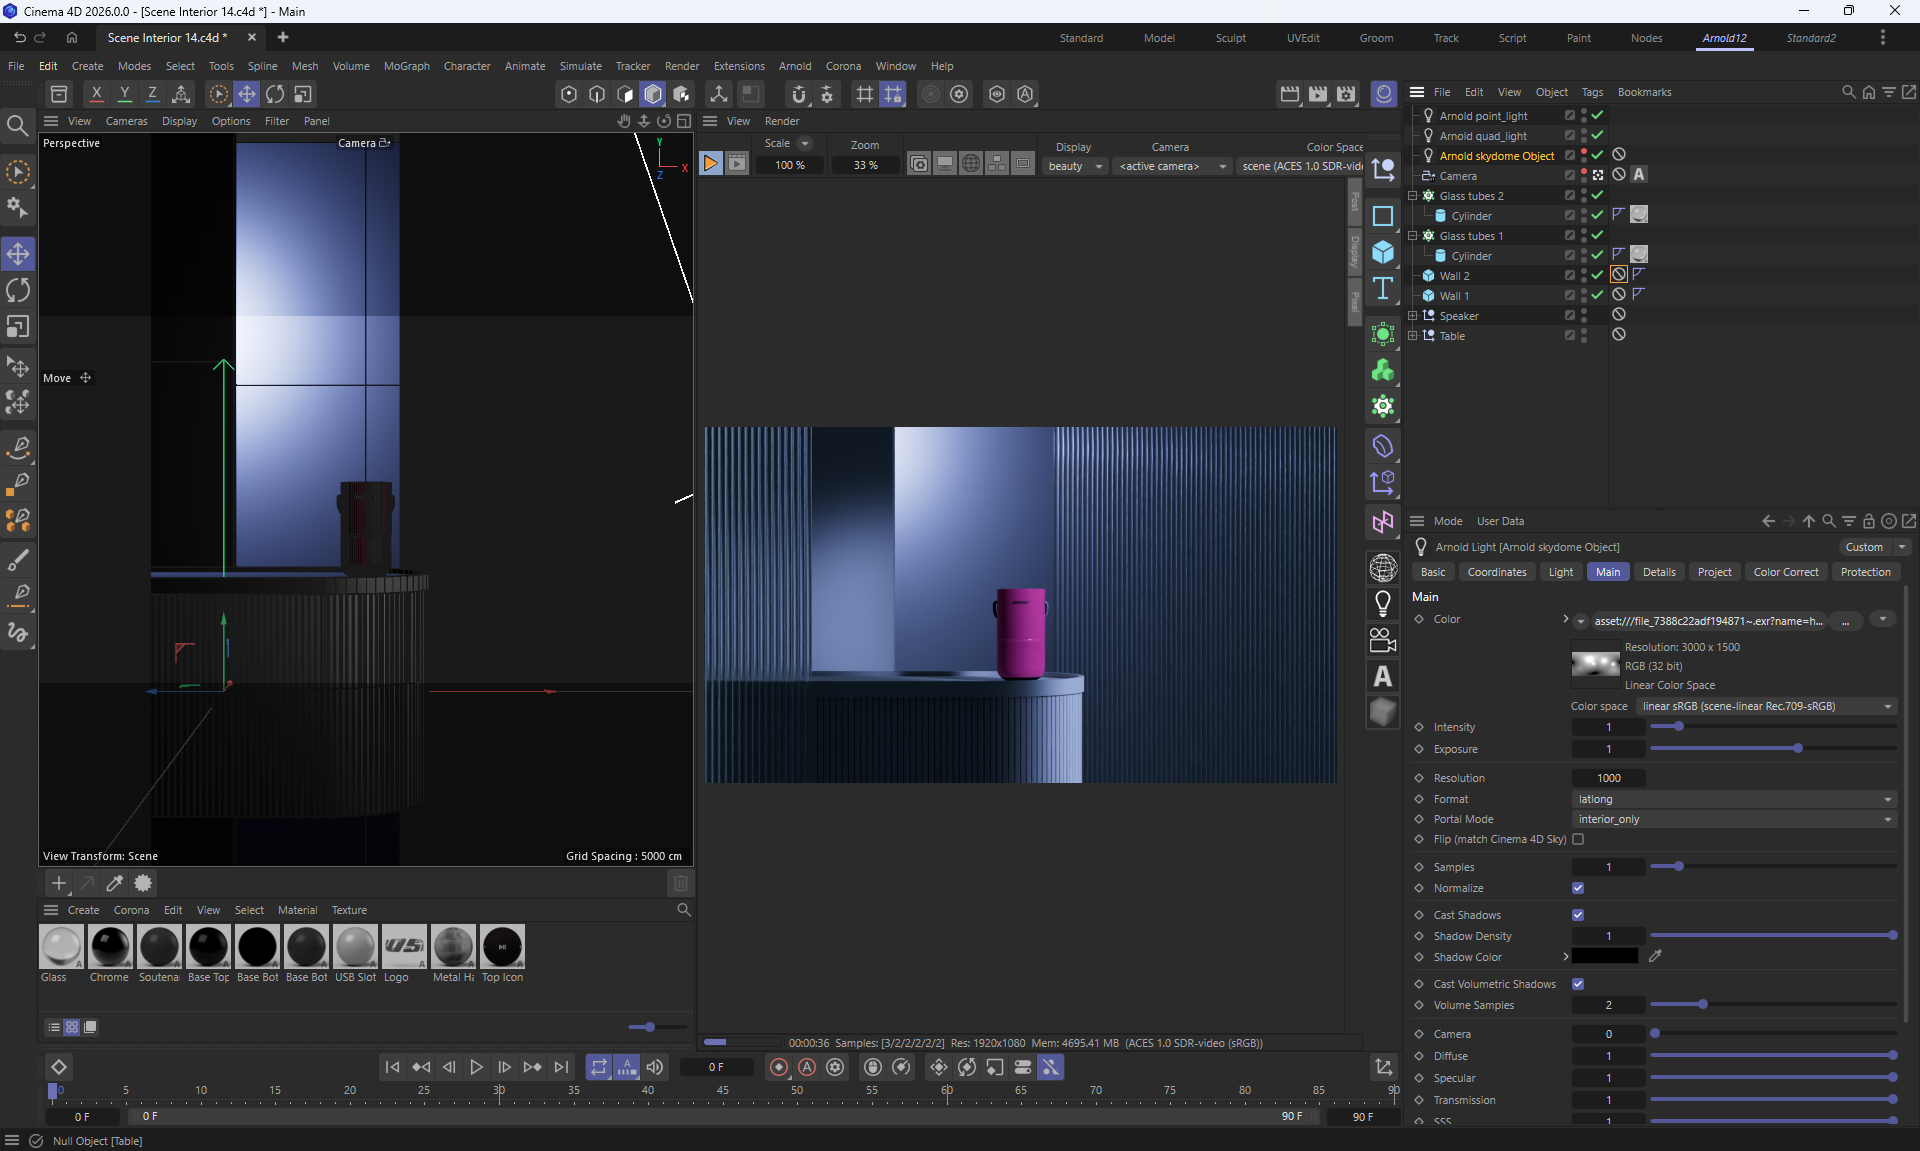Click the record active objects keyframe button
Screen dimensions: 1920x1151
(x=778, y=1067)
